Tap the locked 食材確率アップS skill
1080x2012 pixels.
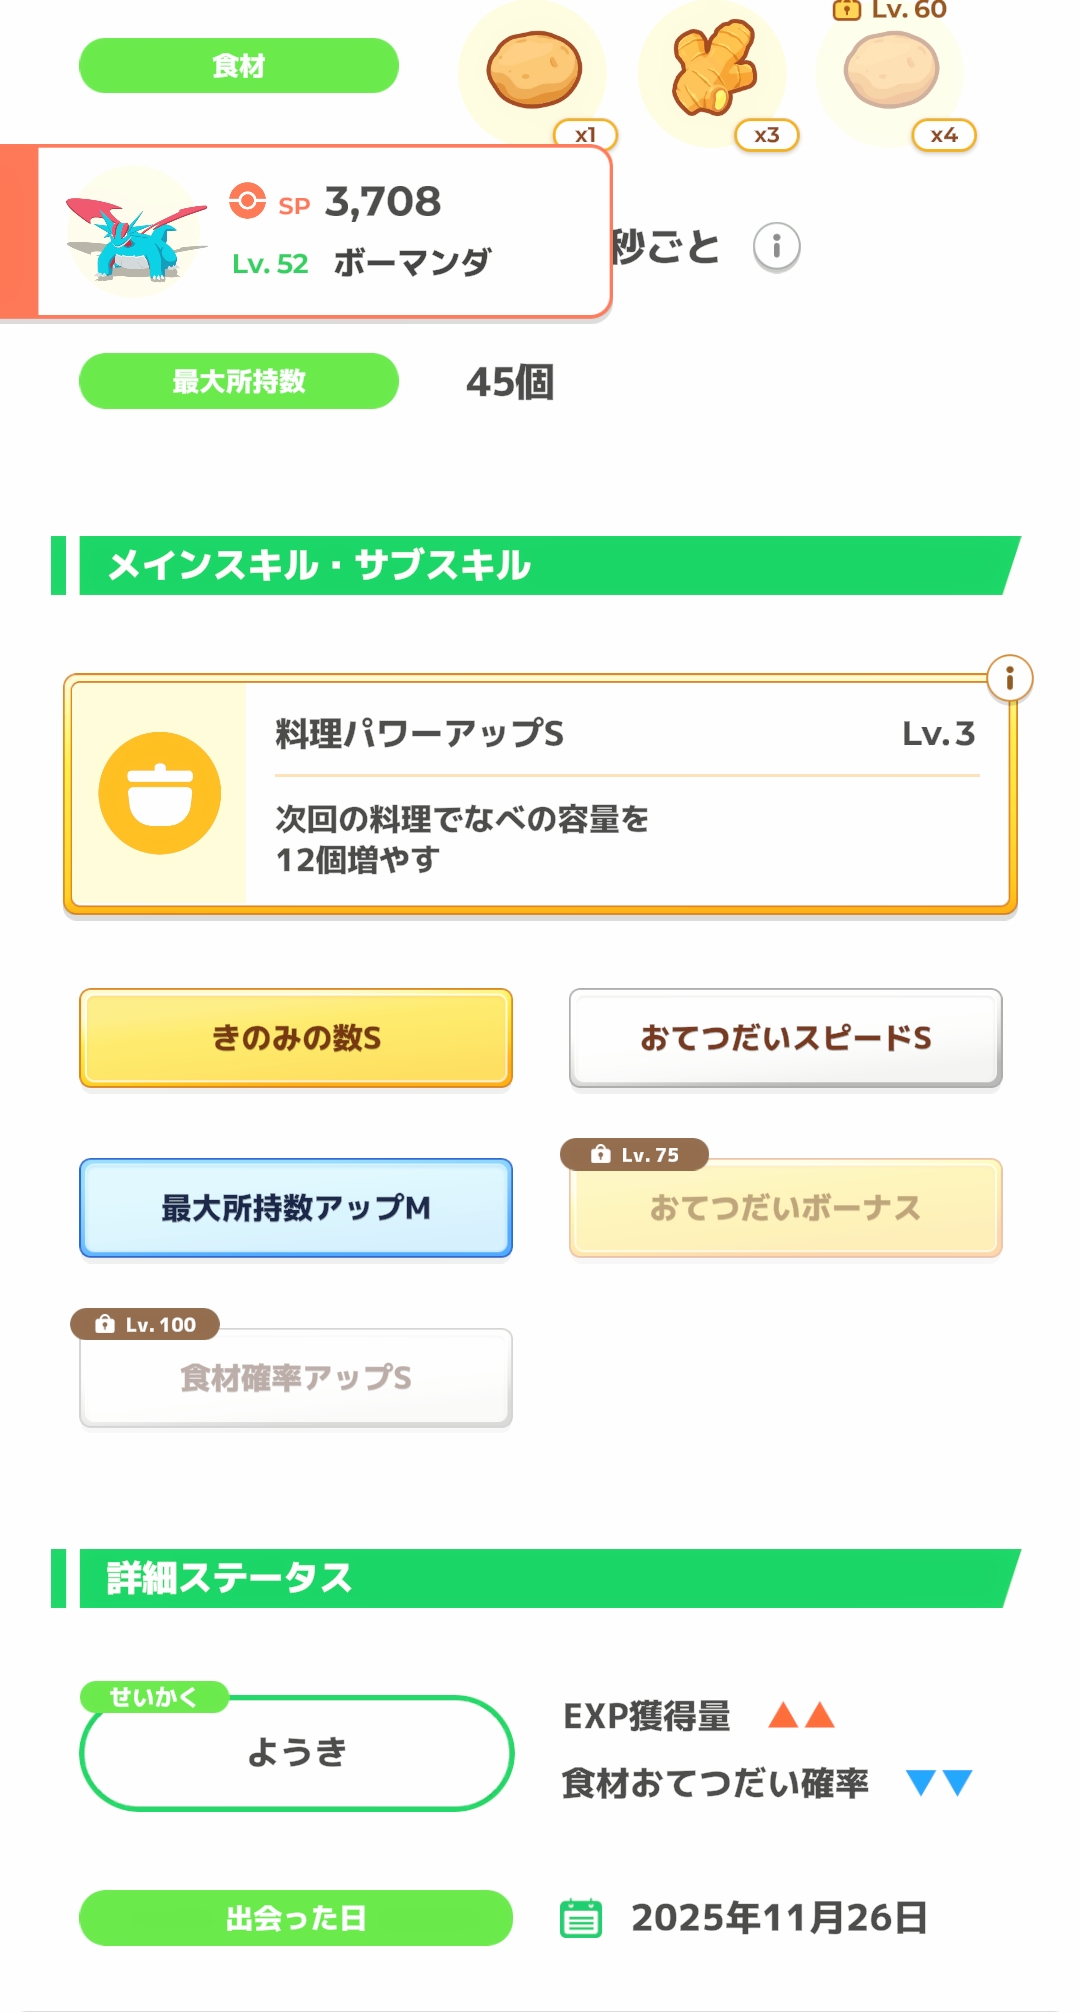(296, 1378)
